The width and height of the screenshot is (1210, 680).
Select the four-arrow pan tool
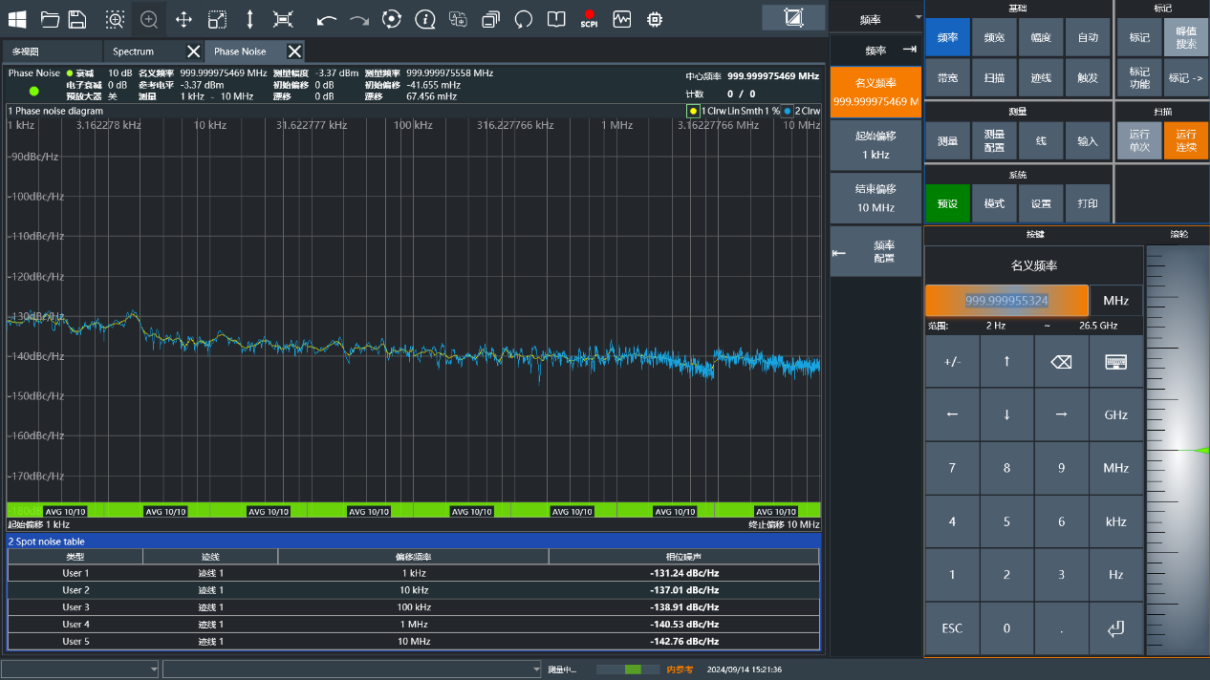[183, 19]
